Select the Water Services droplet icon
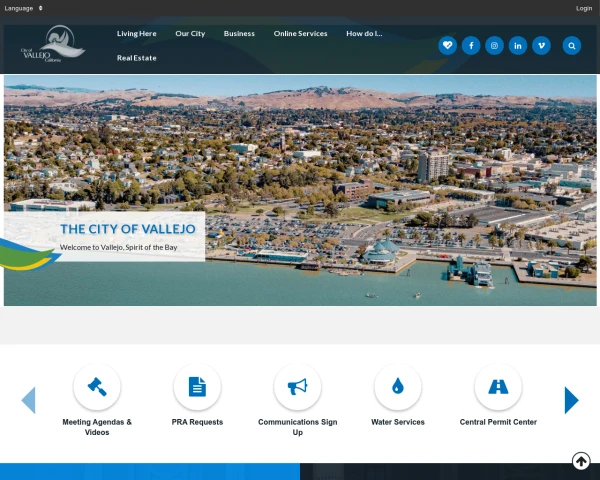 click(x=397, y=387)
